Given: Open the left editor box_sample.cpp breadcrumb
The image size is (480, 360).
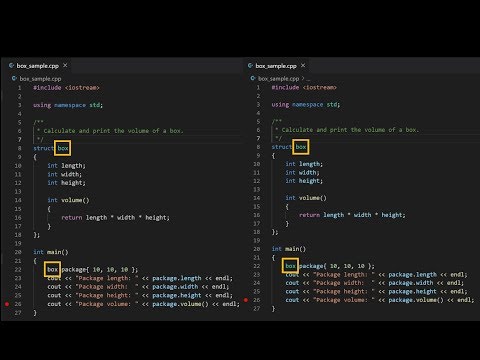Looking at the screenshot, I should [x=40, y=79].
